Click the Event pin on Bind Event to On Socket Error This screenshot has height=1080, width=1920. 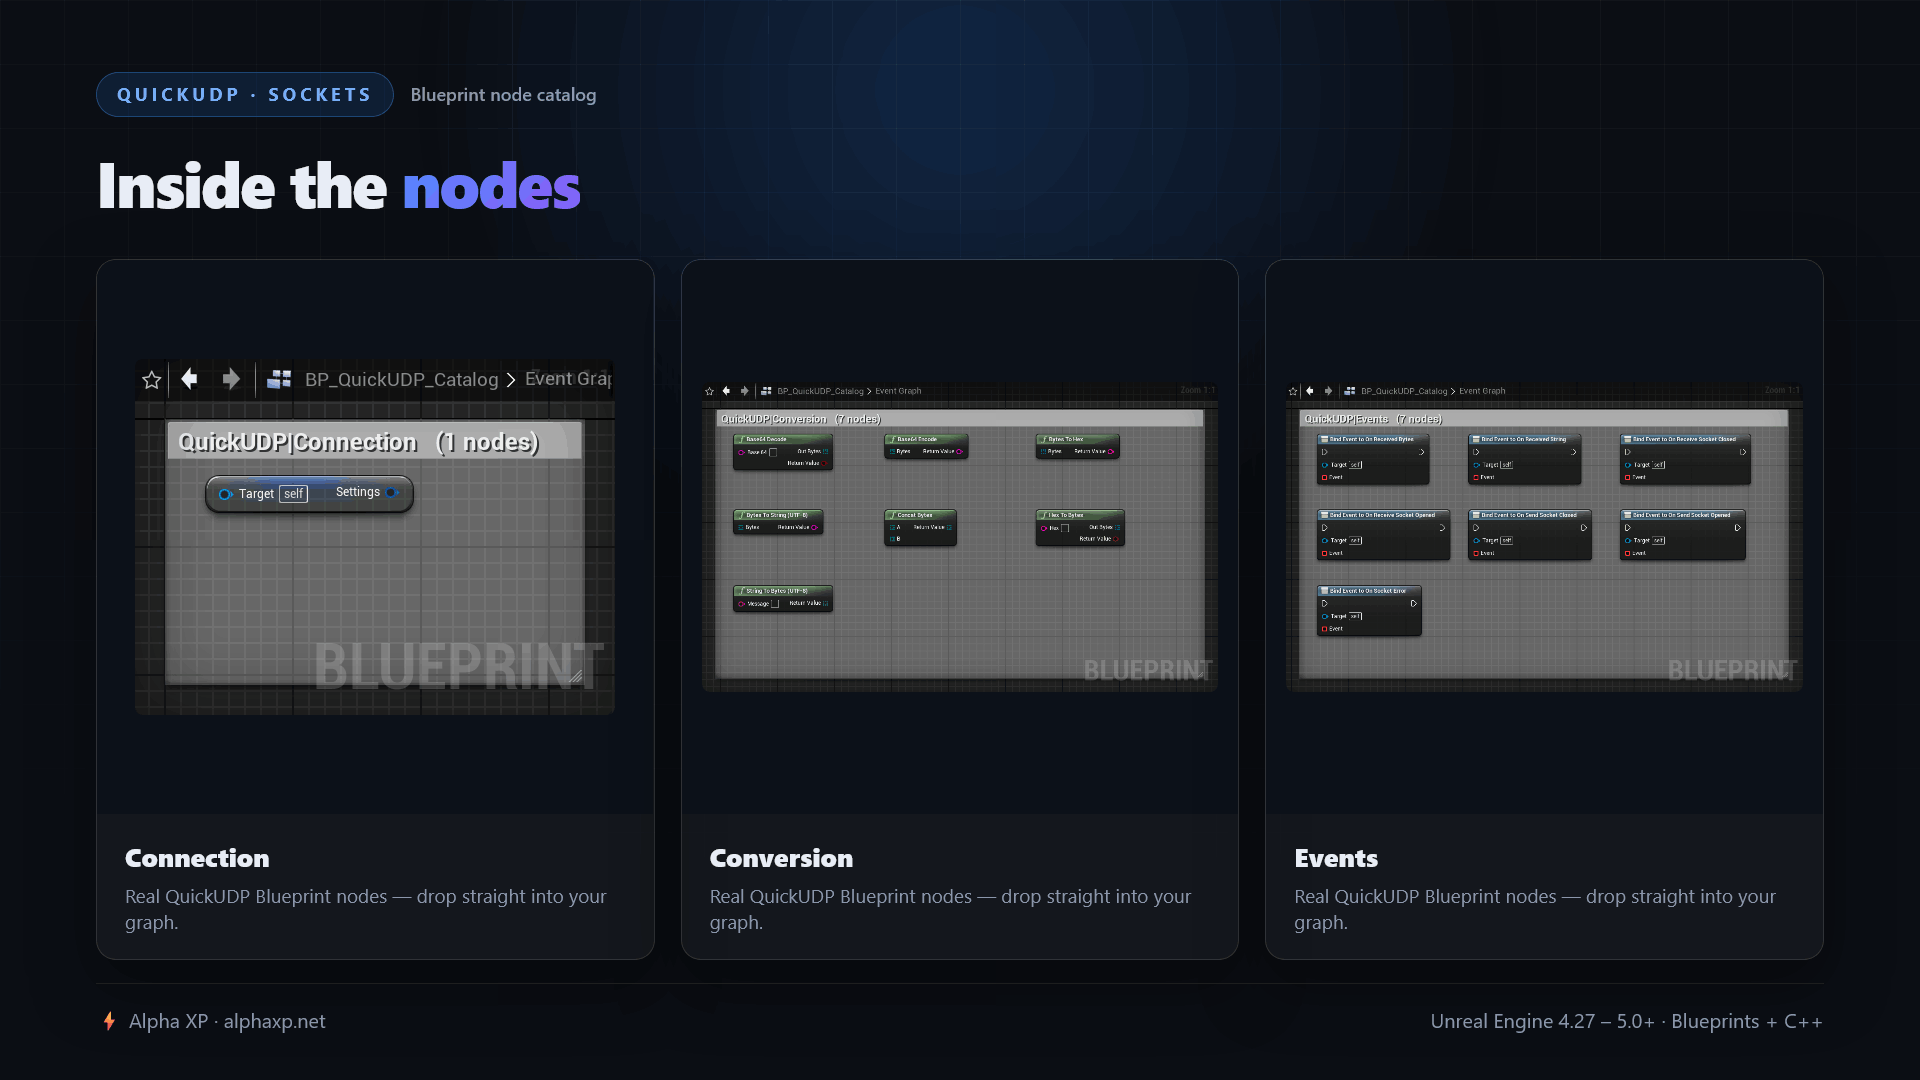(x=1325, y=629)
